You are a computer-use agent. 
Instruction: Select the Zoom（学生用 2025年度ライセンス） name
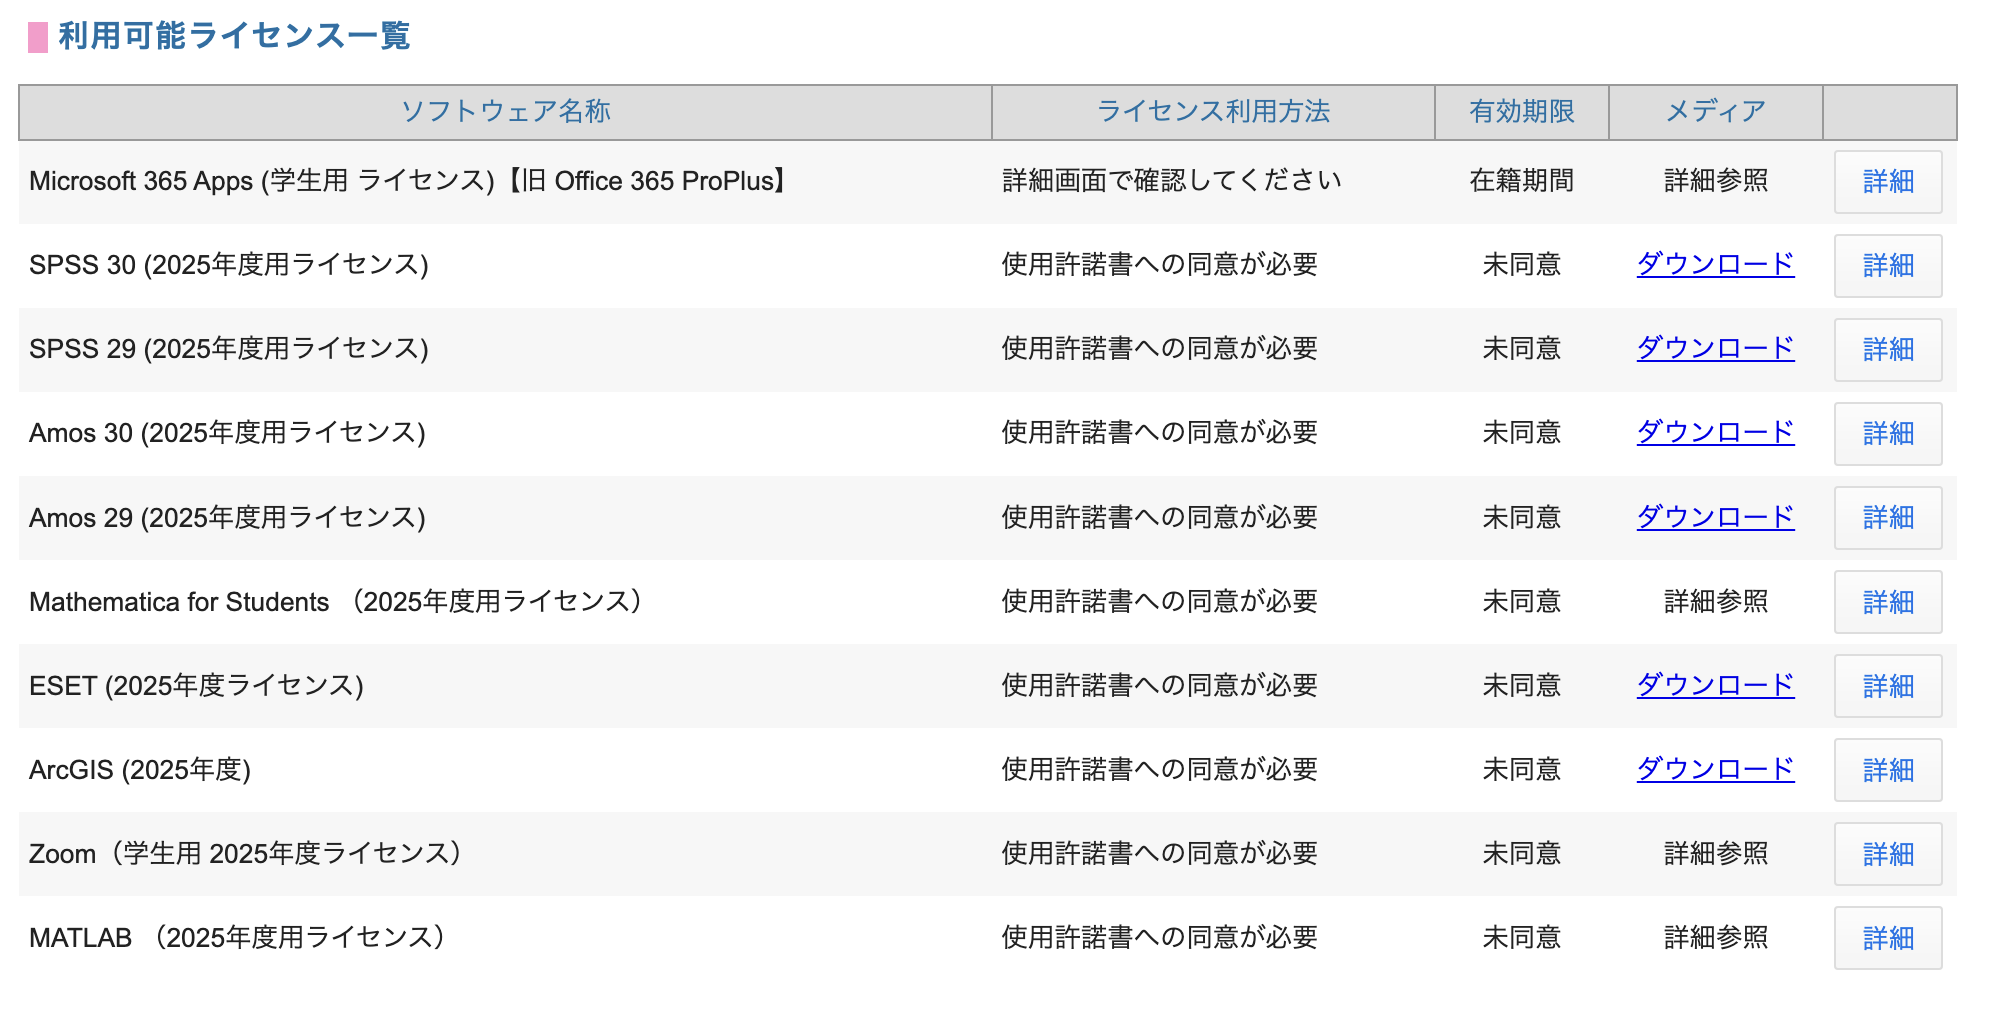click(246, 854)
